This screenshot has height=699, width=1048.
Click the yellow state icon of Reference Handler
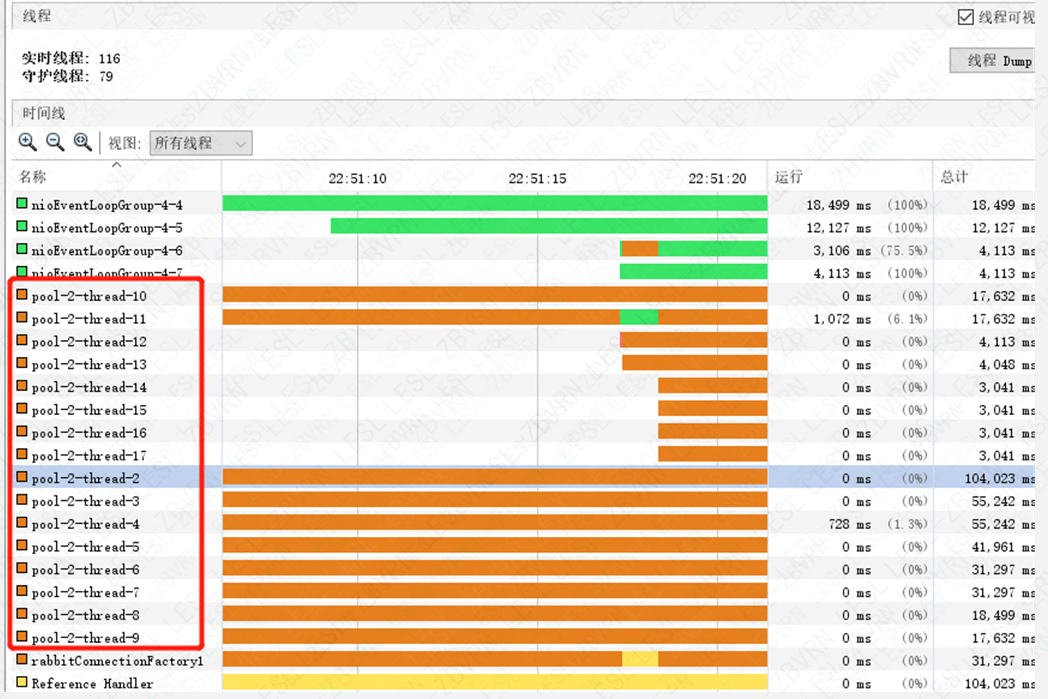[22, 682]
